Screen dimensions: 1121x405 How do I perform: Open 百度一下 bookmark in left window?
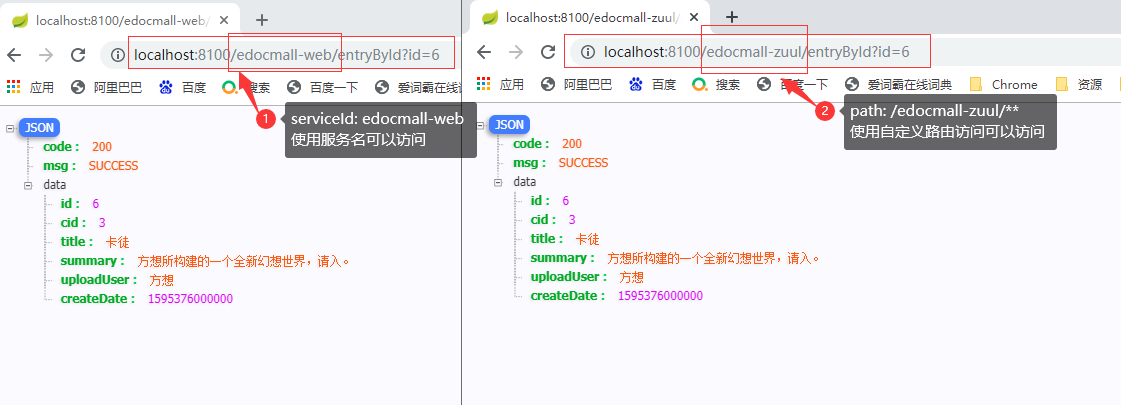[322, 87]
